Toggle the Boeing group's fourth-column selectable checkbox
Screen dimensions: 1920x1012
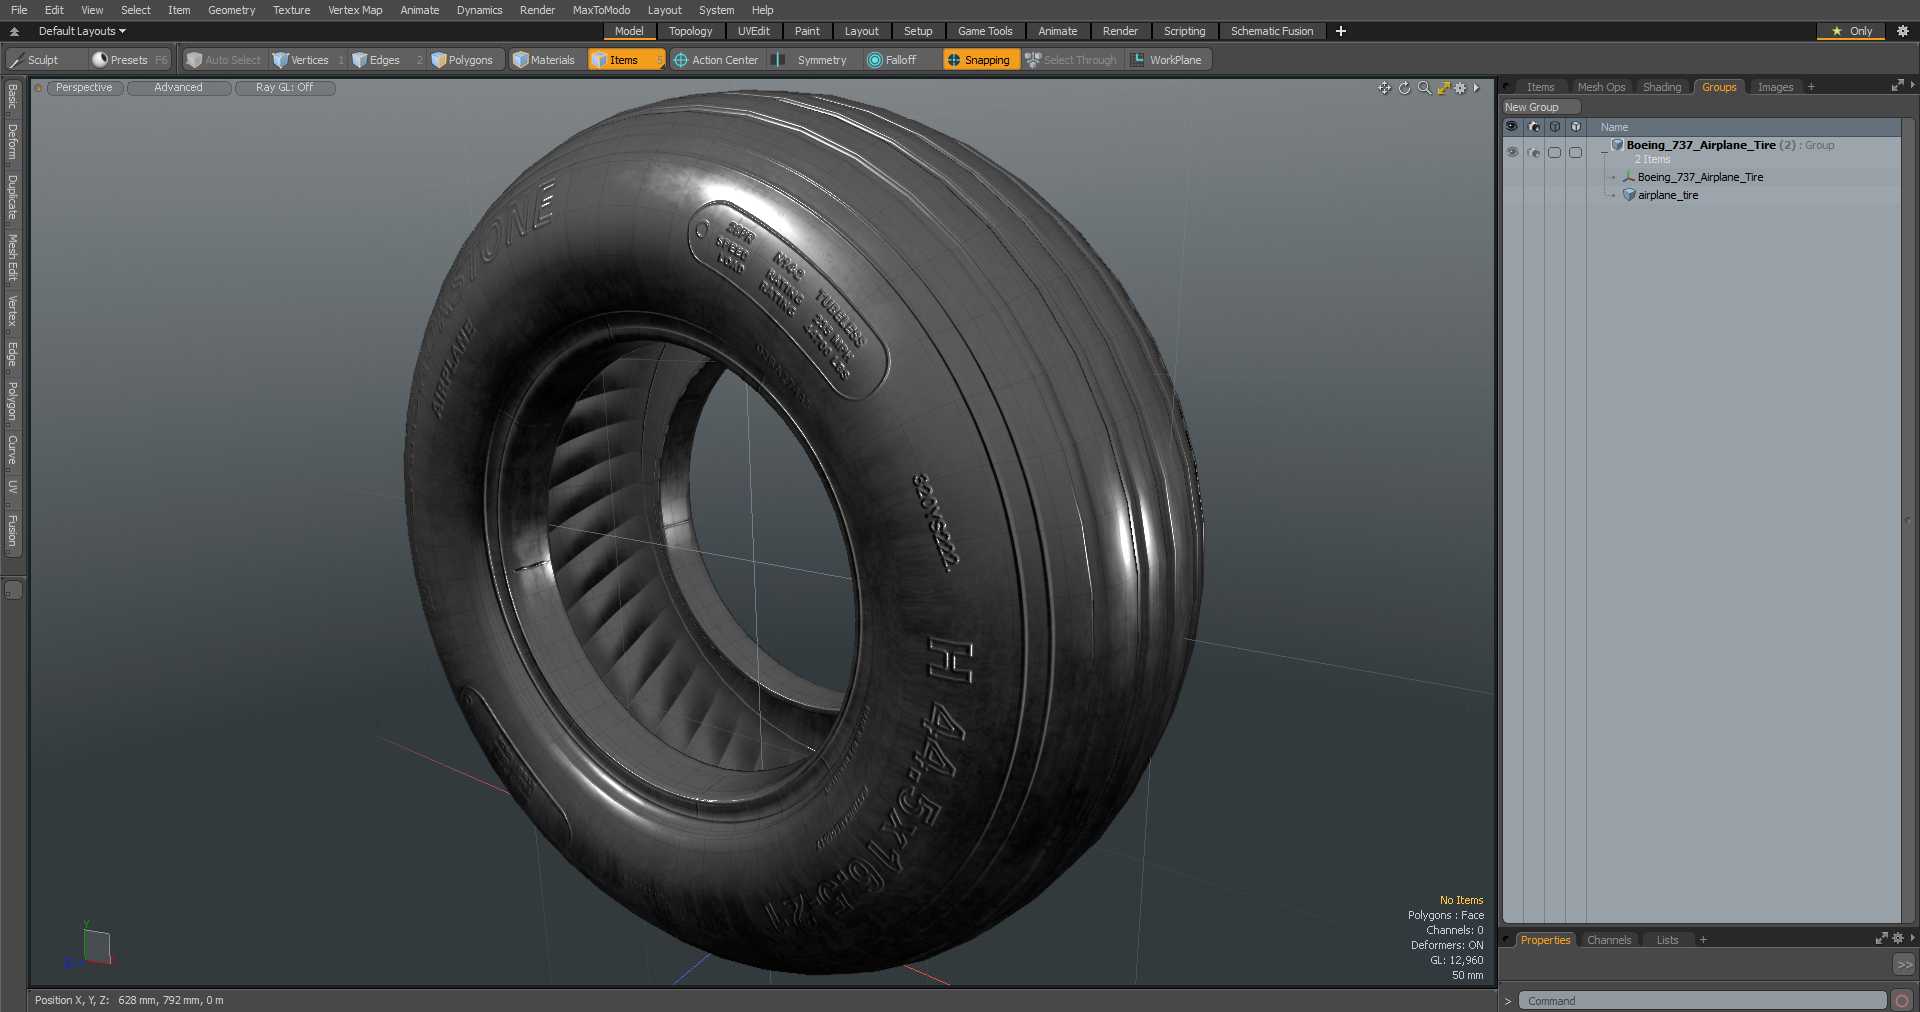1575,152
